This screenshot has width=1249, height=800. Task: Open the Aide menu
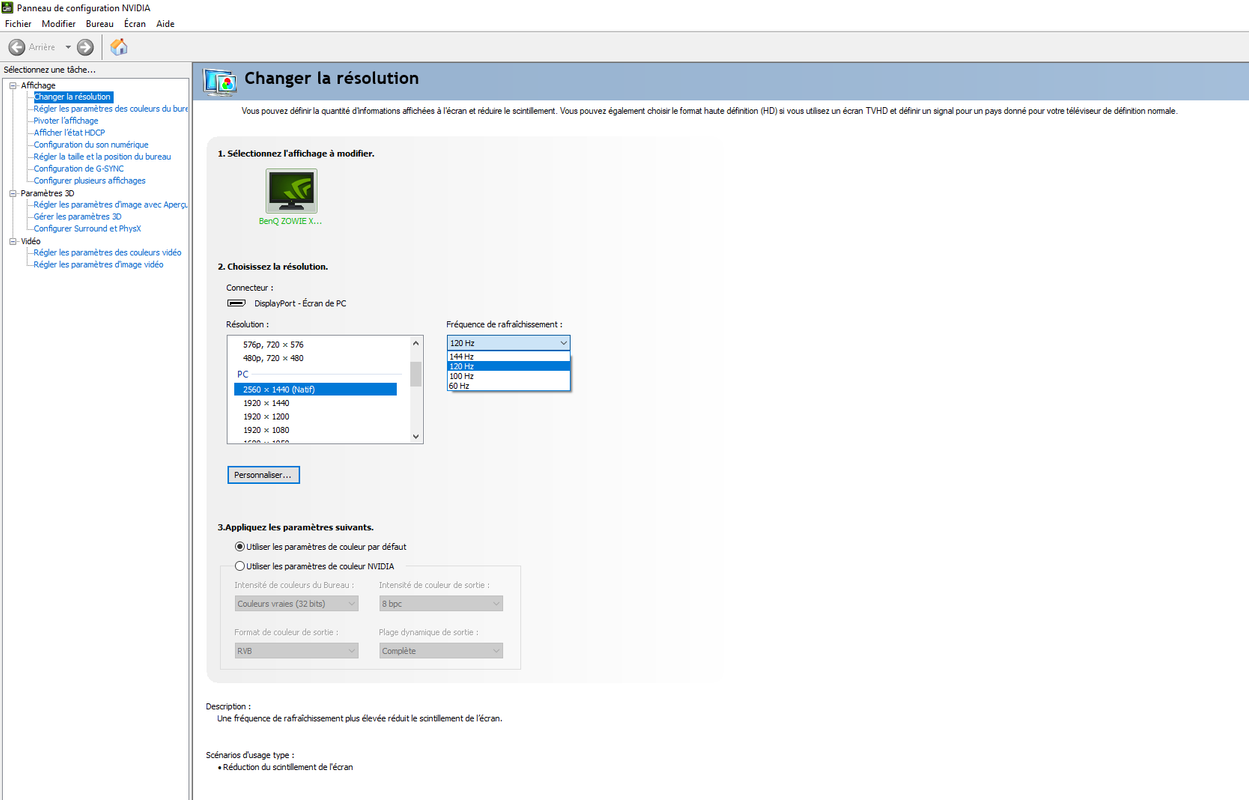coord(165,24)
